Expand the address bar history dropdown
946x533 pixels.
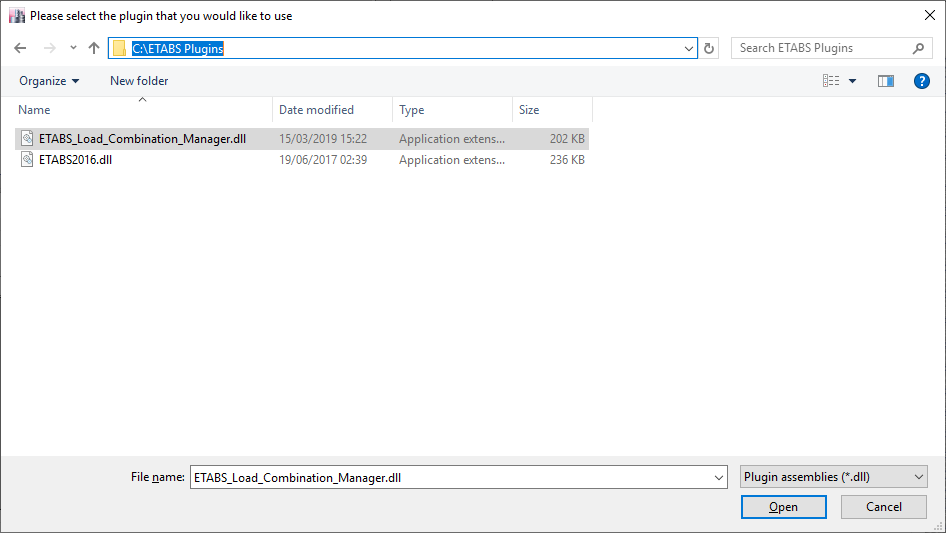click(688, 48)
